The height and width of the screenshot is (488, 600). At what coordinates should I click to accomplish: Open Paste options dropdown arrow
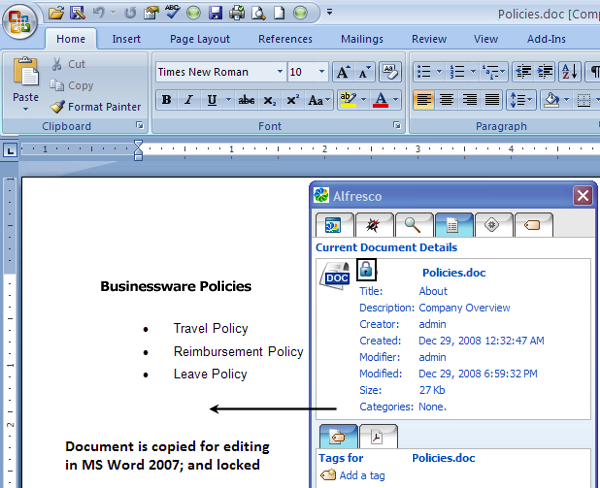[26, 109]
